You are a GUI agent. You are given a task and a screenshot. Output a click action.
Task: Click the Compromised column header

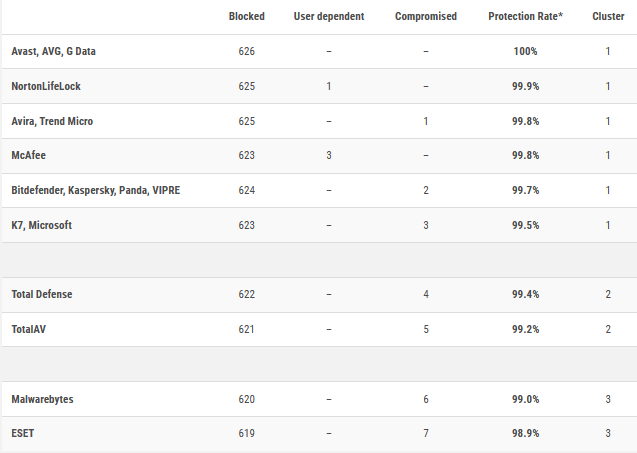pos(426,17)
